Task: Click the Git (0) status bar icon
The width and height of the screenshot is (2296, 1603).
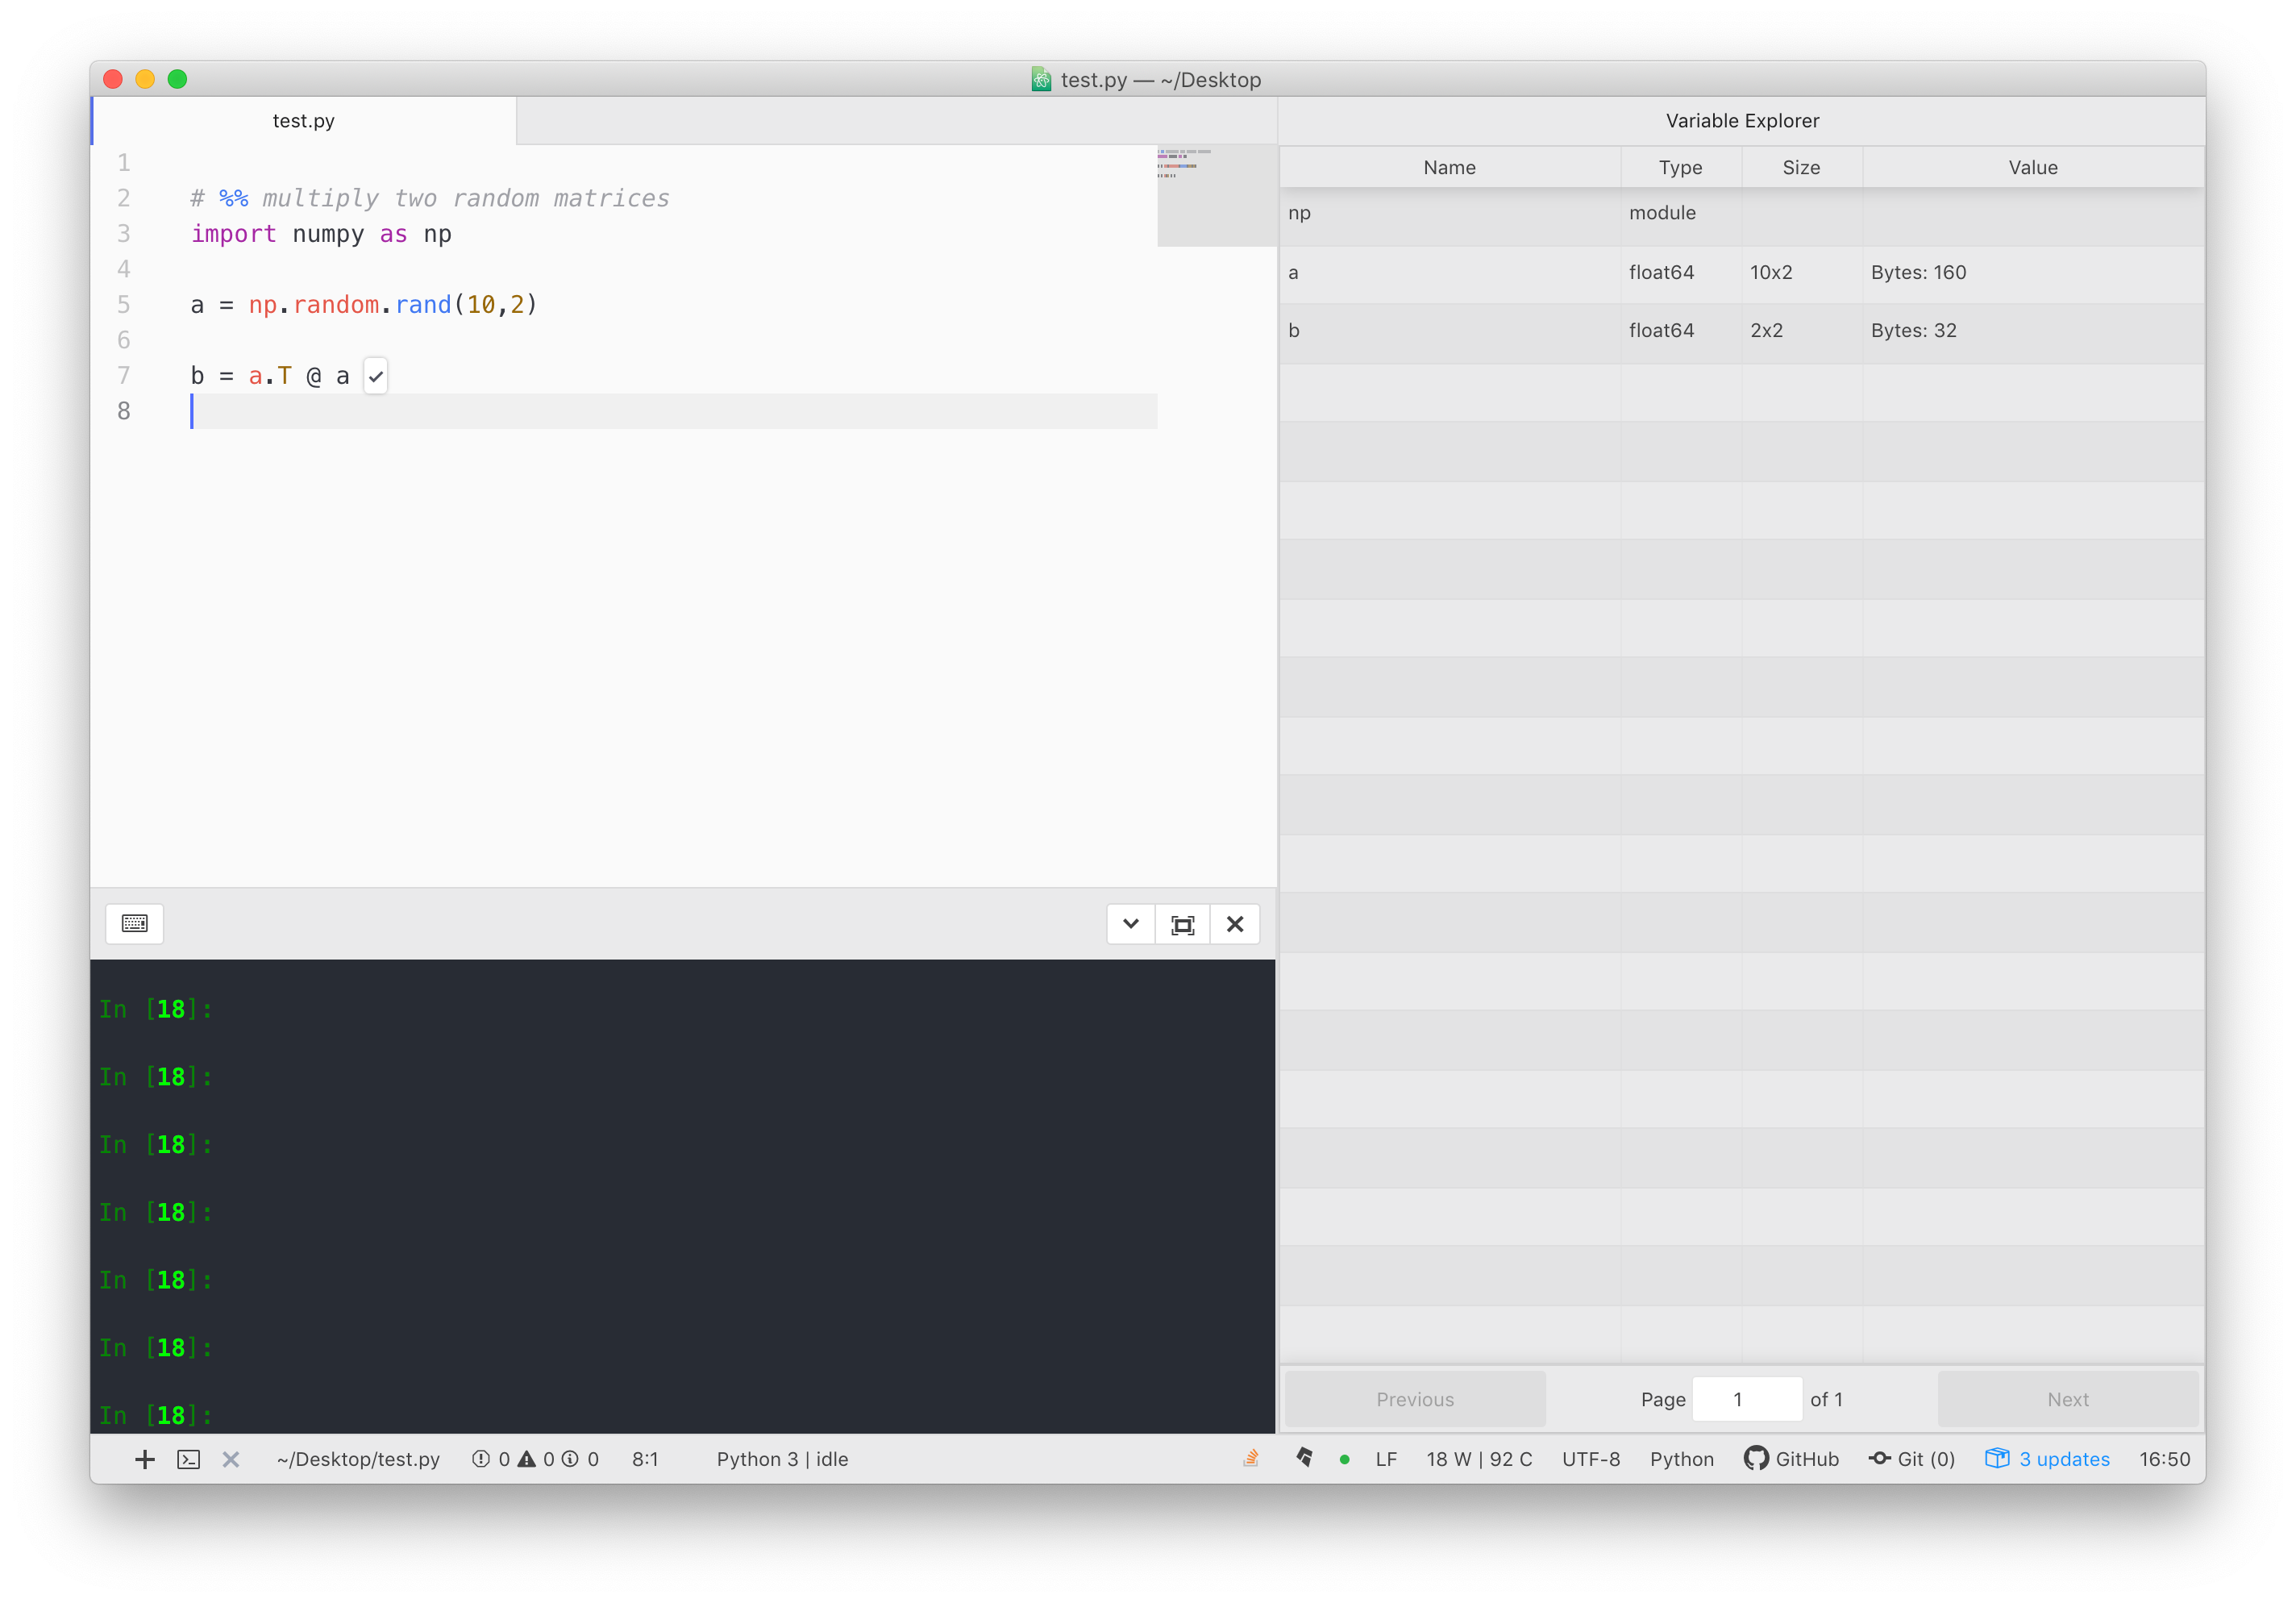Action: click(1911, 1459)
